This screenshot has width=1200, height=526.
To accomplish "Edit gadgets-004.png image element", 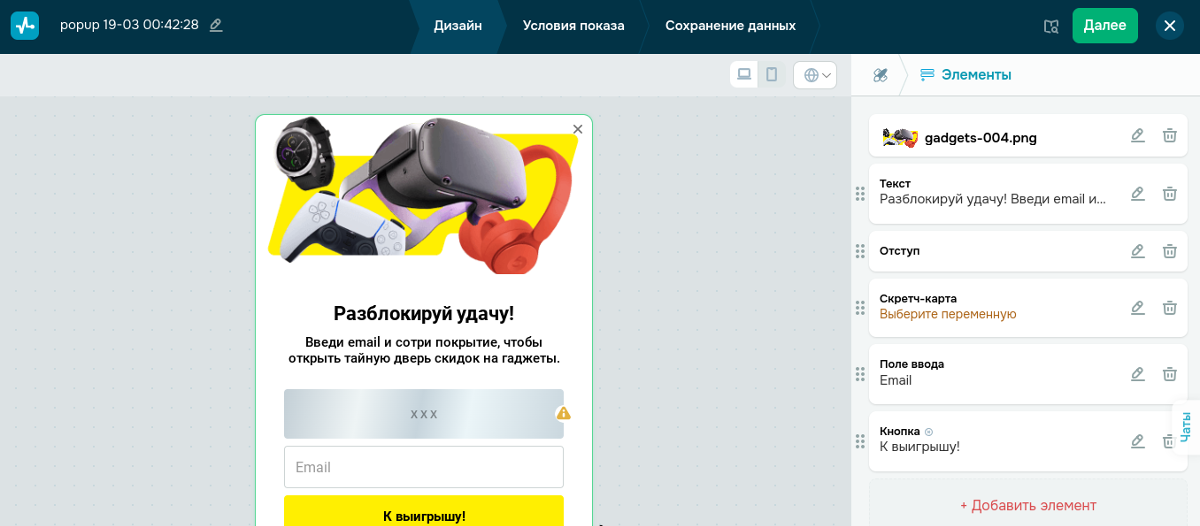I will 1137,136.
